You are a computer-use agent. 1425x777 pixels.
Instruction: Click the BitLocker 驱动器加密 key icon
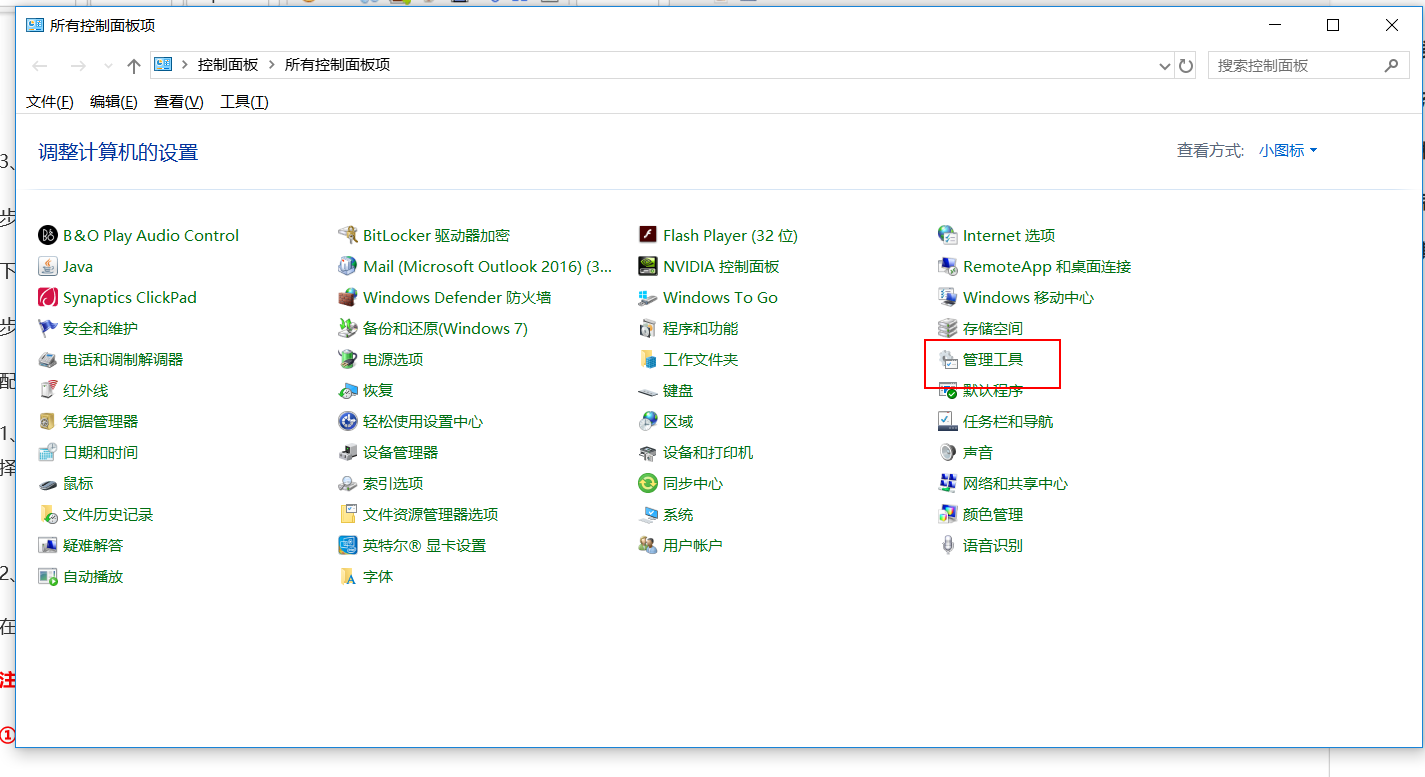(x=347, y=236)
